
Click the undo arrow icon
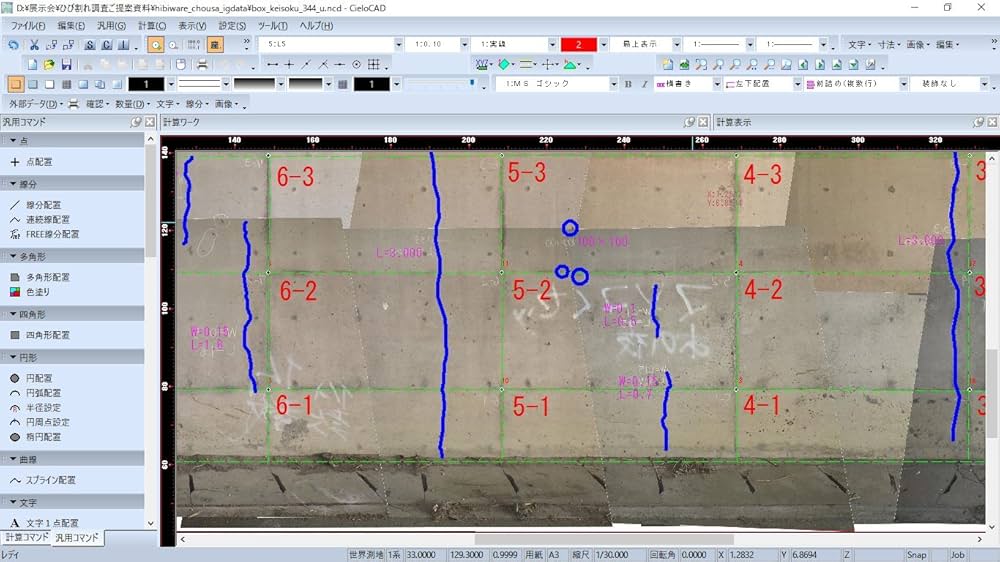tap(12, 45)
